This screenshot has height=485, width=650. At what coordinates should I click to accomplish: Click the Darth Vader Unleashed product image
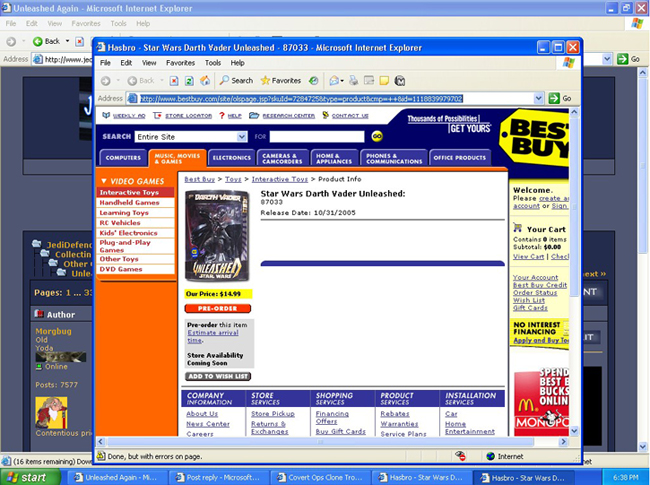(217, 236)
